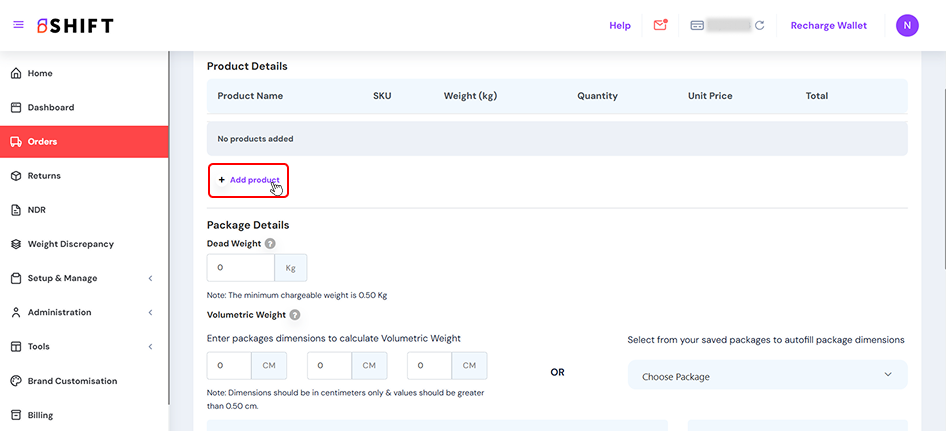Open the Choose Package dropdown
The image size is (946, 431).
point(767,375)
